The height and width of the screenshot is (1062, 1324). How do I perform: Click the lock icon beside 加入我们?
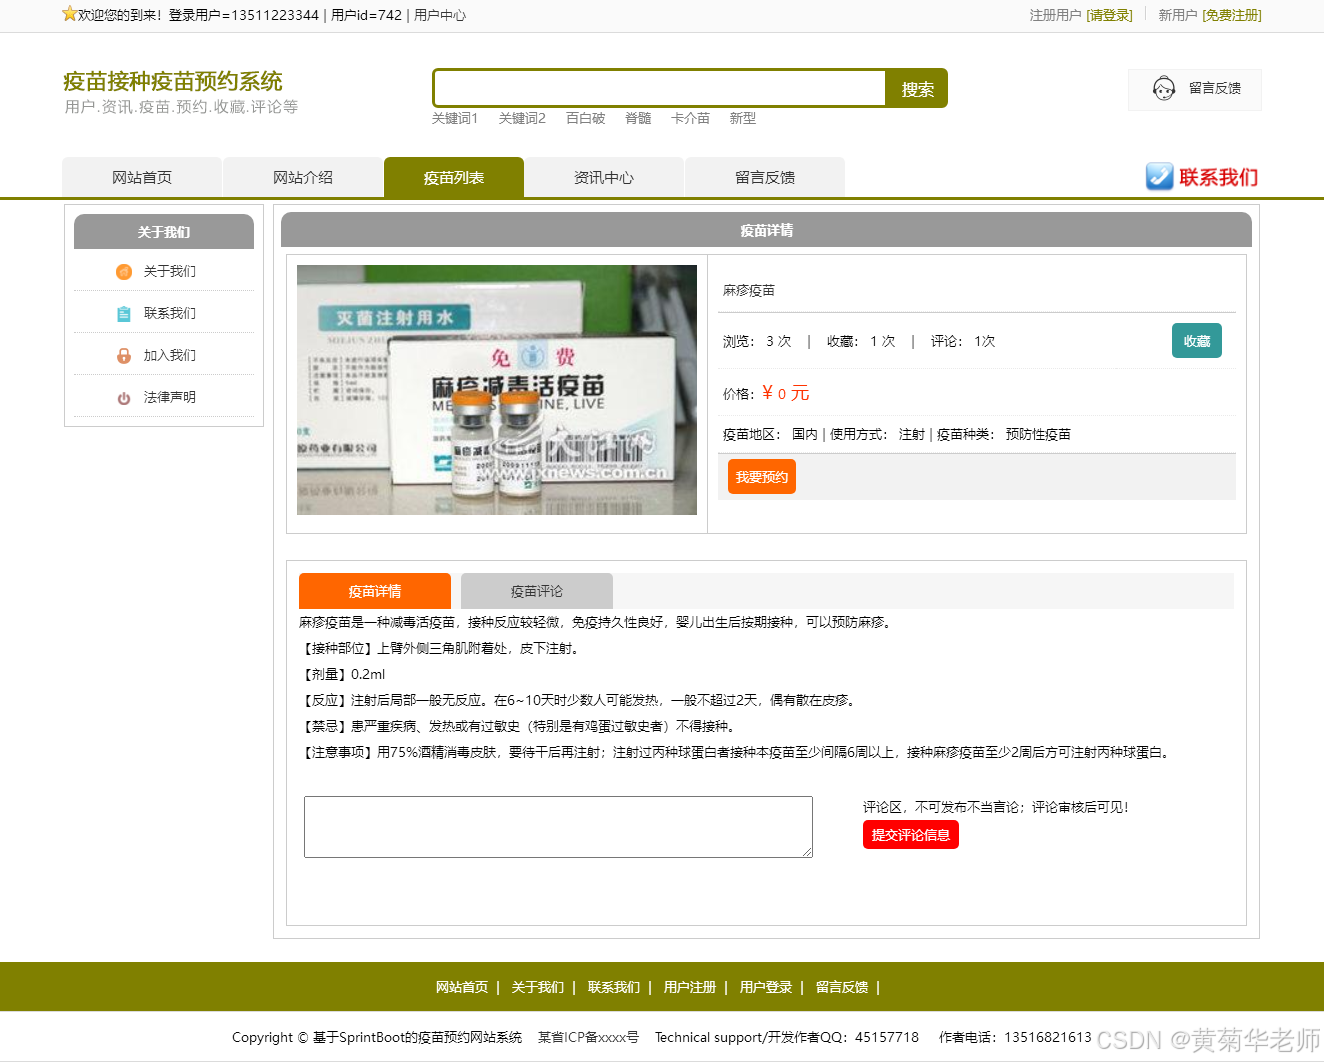pos(123,355)
